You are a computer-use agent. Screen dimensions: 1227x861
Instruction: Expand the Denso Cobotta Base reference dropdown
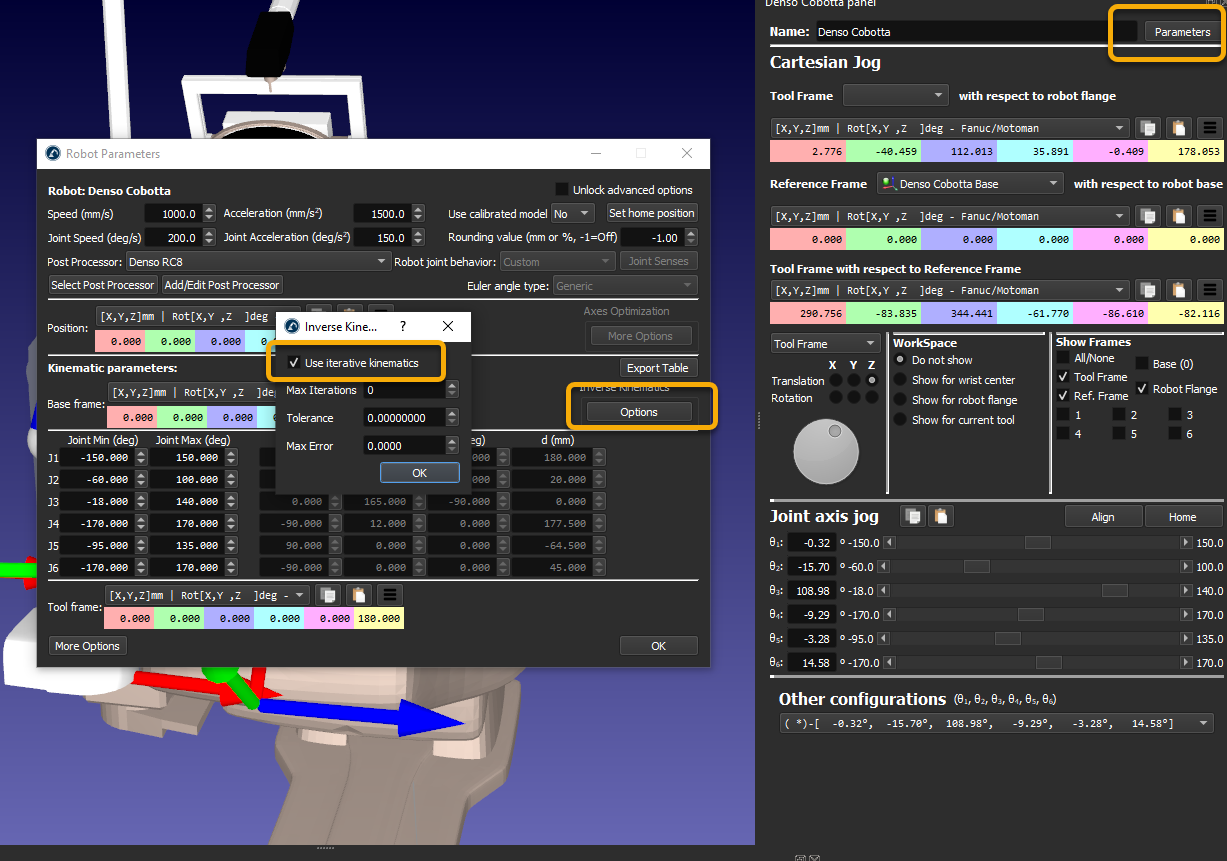[970, 184]
